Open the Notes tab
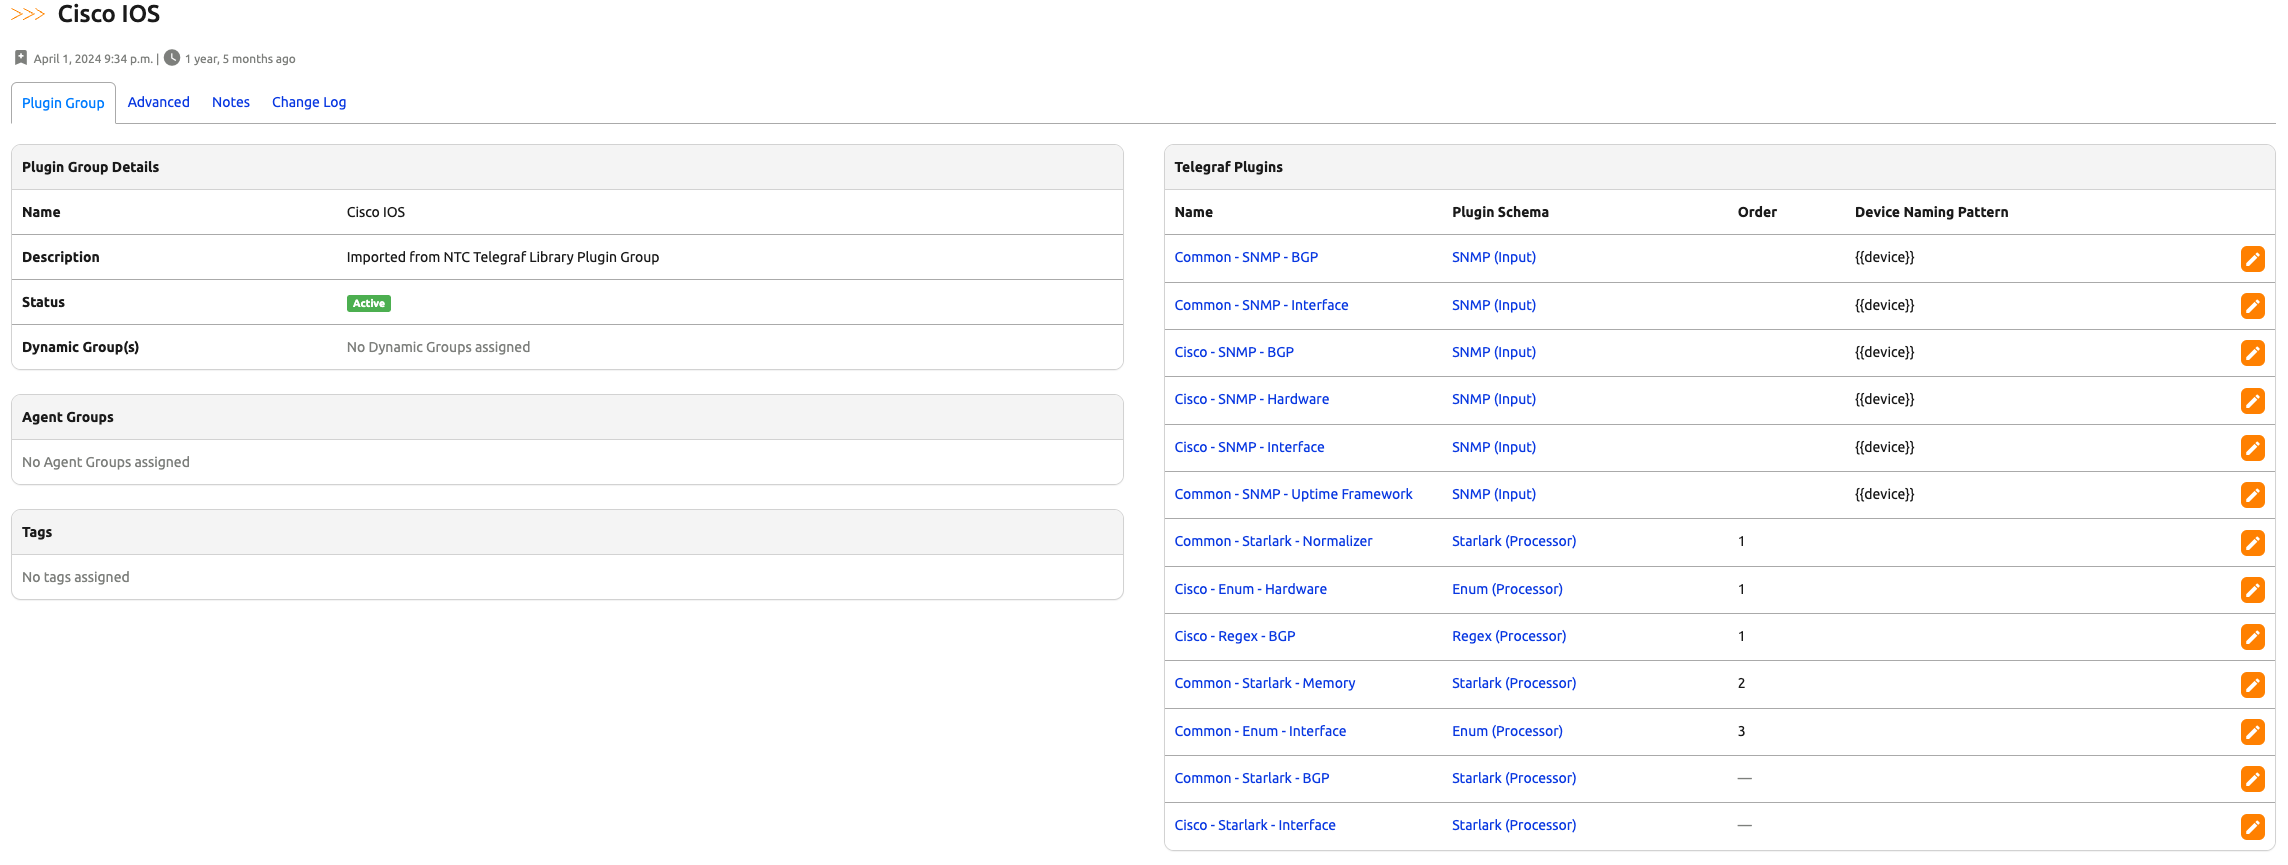 click(x=231, y=102)
